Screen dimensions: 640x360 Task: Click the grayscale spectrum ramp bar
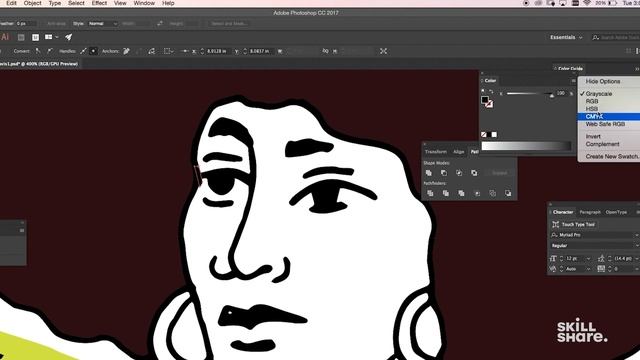pos(526,146)
